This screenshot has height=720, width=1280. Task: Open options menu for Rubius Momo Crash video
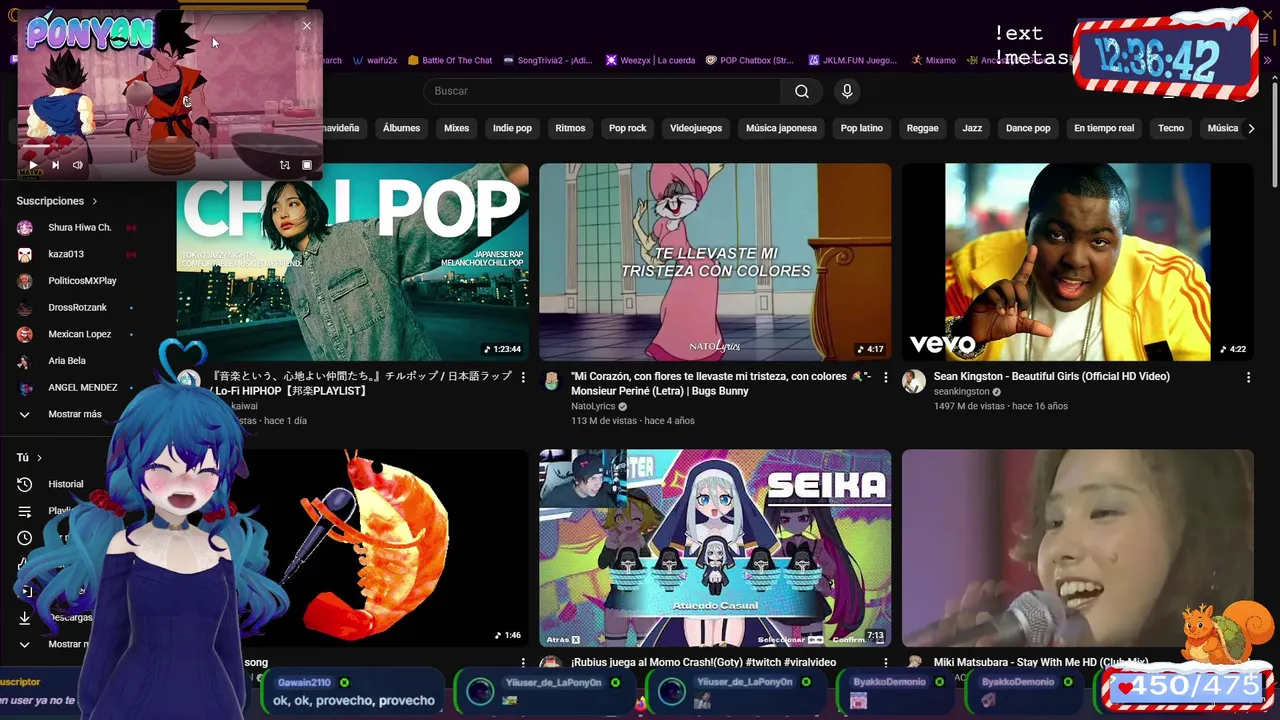(x=885, y=662)
